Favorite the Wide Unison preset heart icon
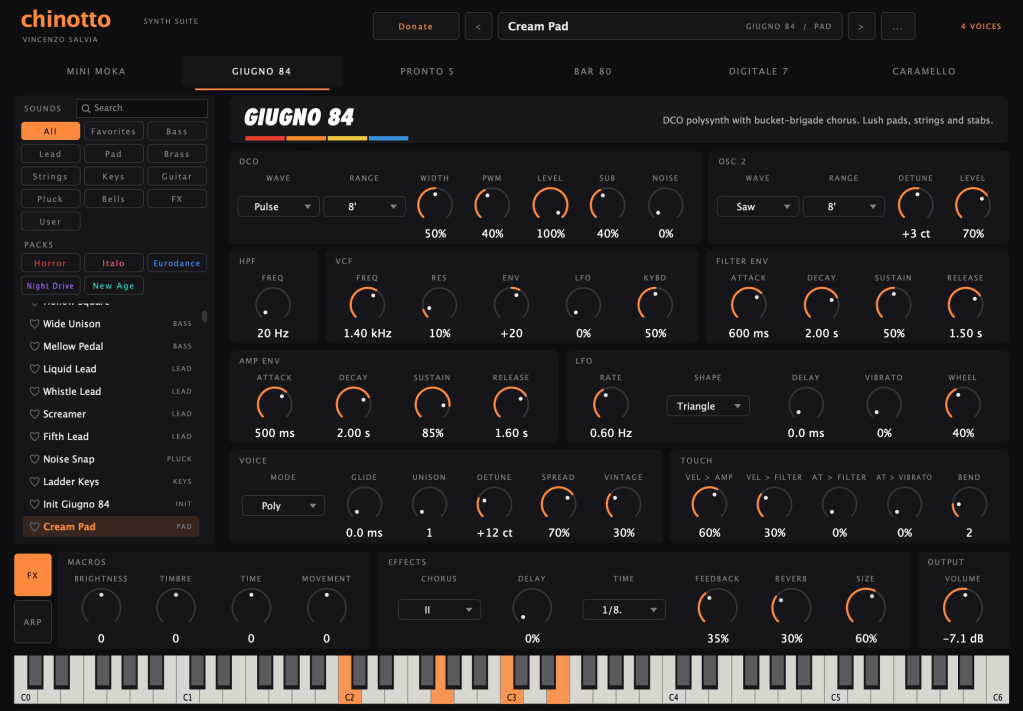 35,324
